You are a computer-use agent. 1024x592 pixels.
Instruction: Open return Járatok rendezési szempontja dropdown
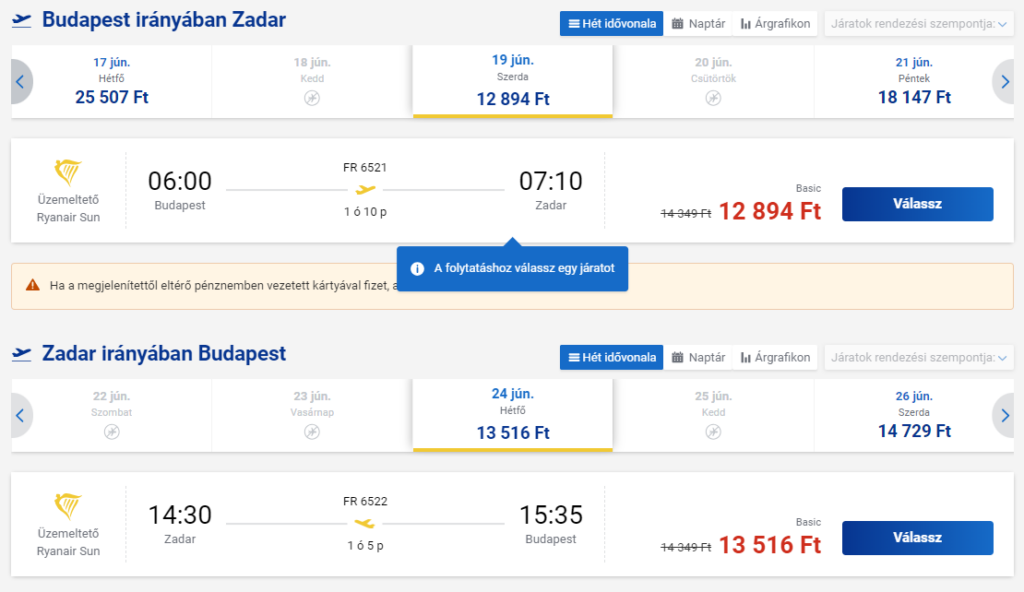919,357
